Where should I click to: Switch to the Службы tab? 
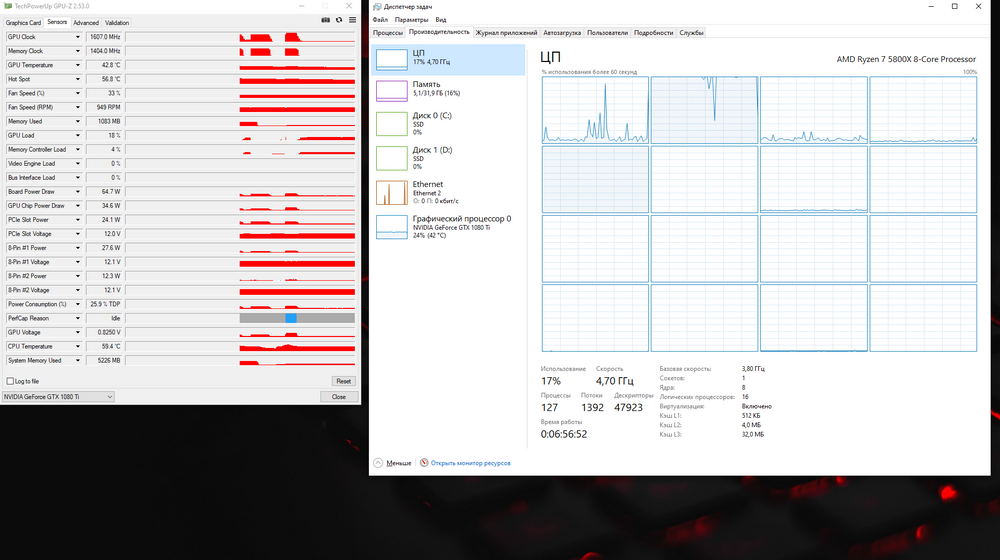691,33
